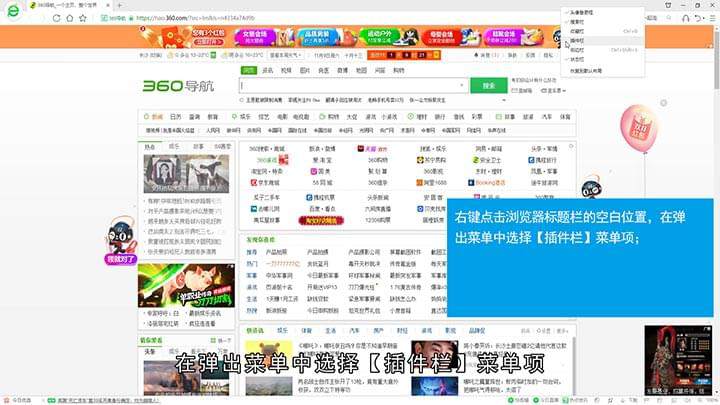Open the 苏宁易购 site link

coord(431,160)
